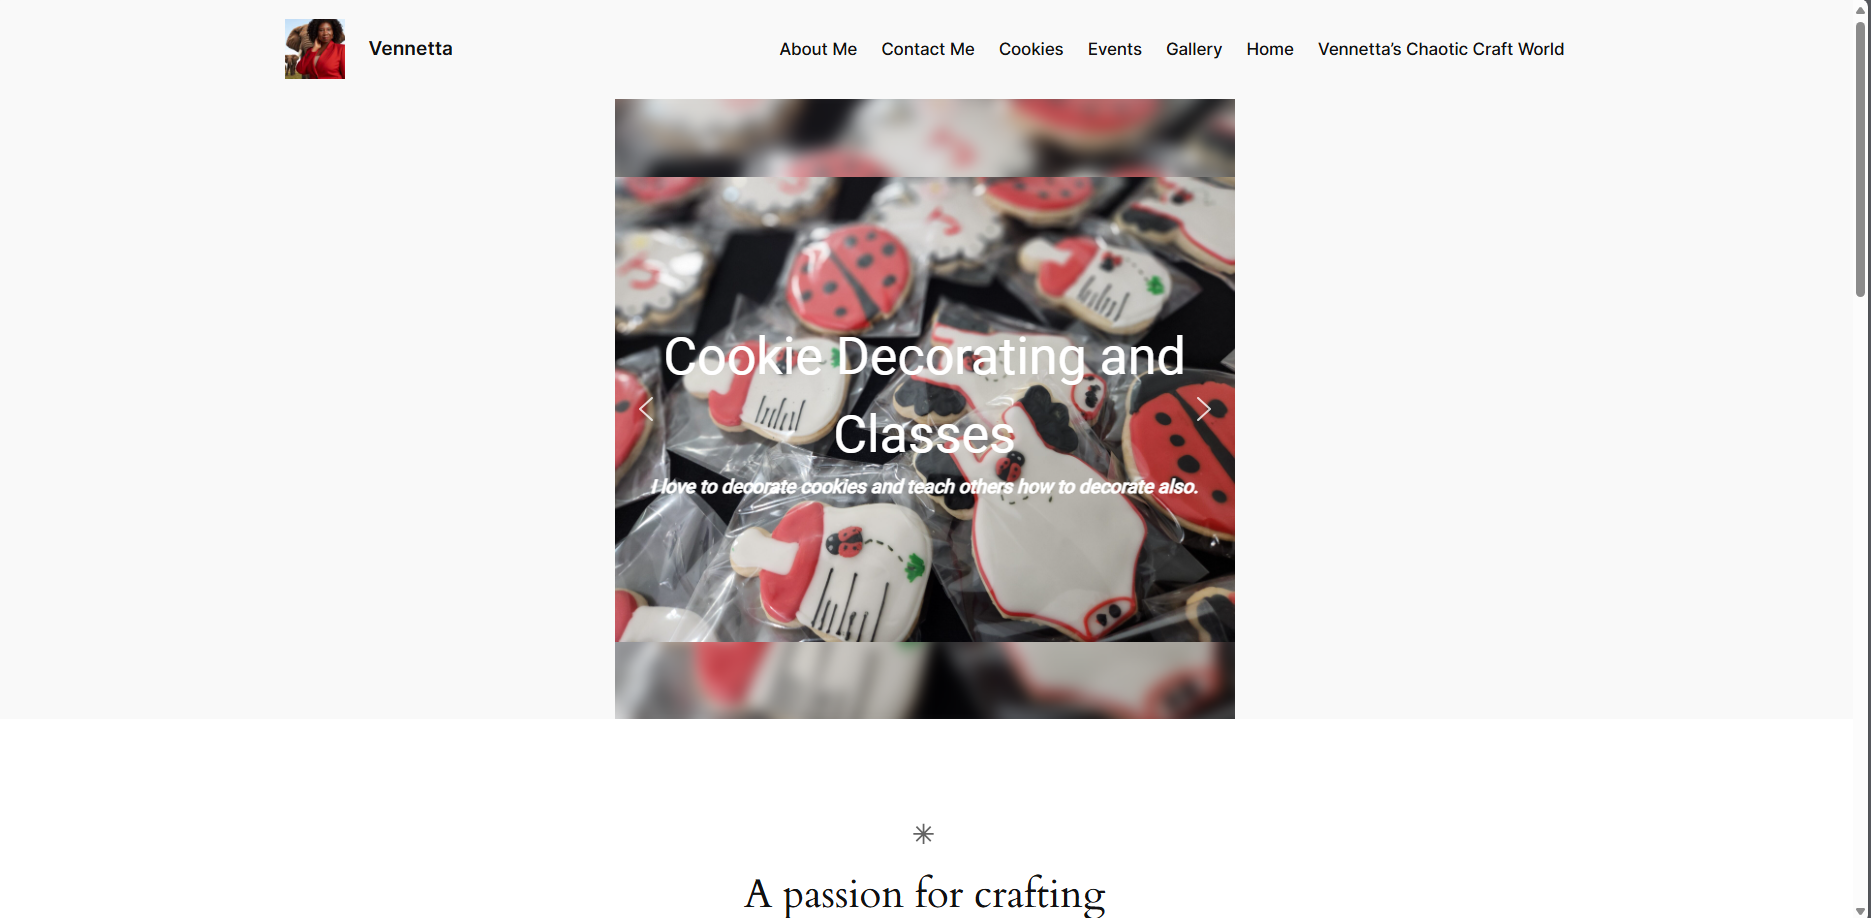1871x918 pixels.
Task: Click lower scrollbar track to page down
Action: click(1861, 600)
